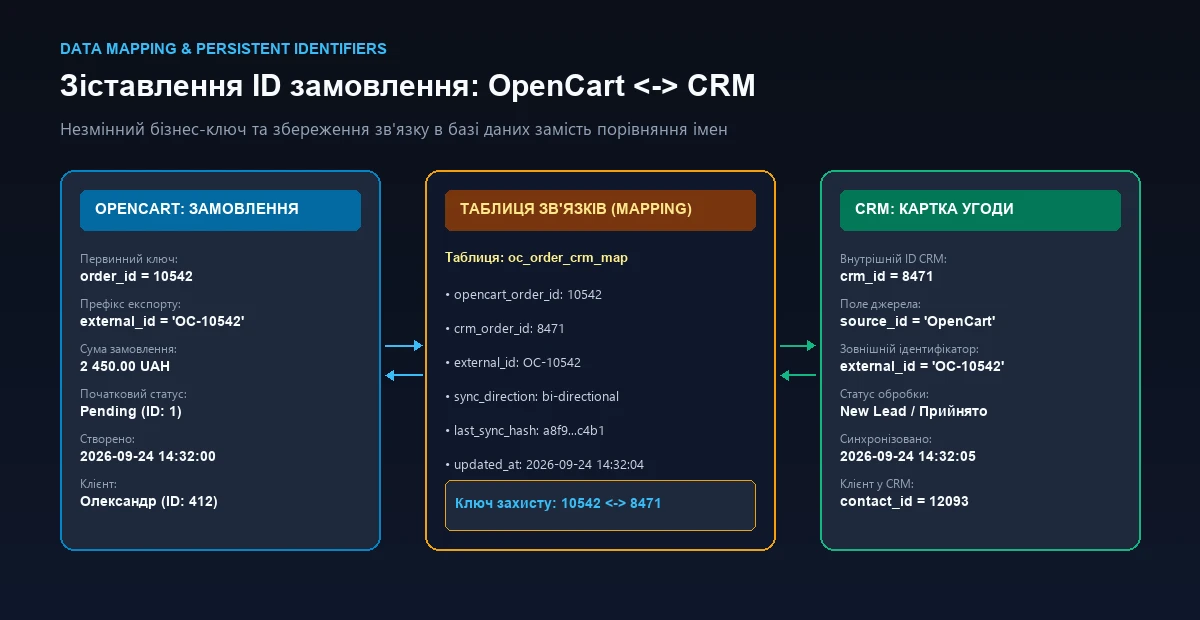Screen dimensions: 1200x620
Task: Select external_id value in OpenCart card
Action: (x=162, y=321)
